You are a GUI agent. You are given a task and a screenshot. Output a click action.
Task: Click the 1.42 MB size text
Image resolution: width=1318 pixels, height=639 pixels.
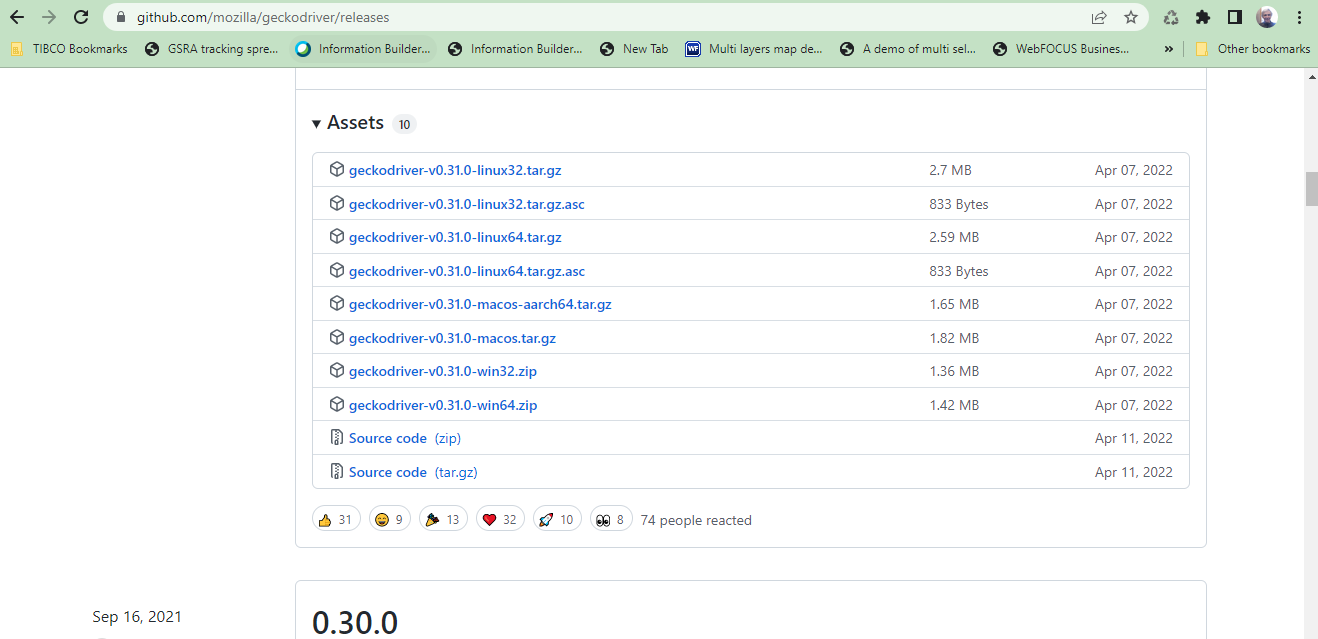(x=954, y=405)
